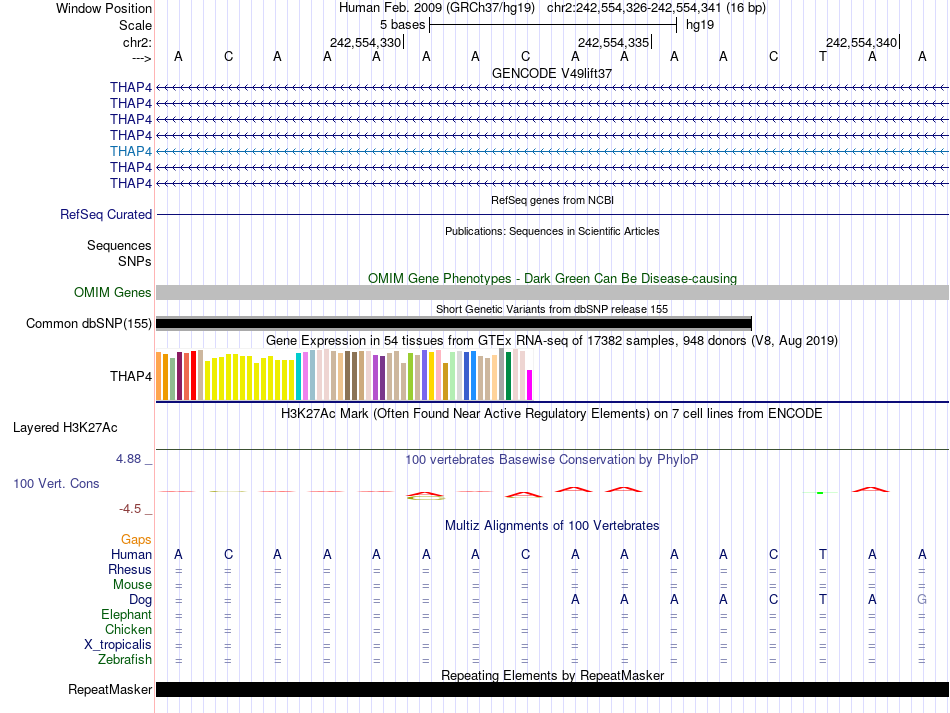The image size is (950, 713).
Task: Click the Publications: Sequences in Scientific Articles title
Action: coord(552,231)
